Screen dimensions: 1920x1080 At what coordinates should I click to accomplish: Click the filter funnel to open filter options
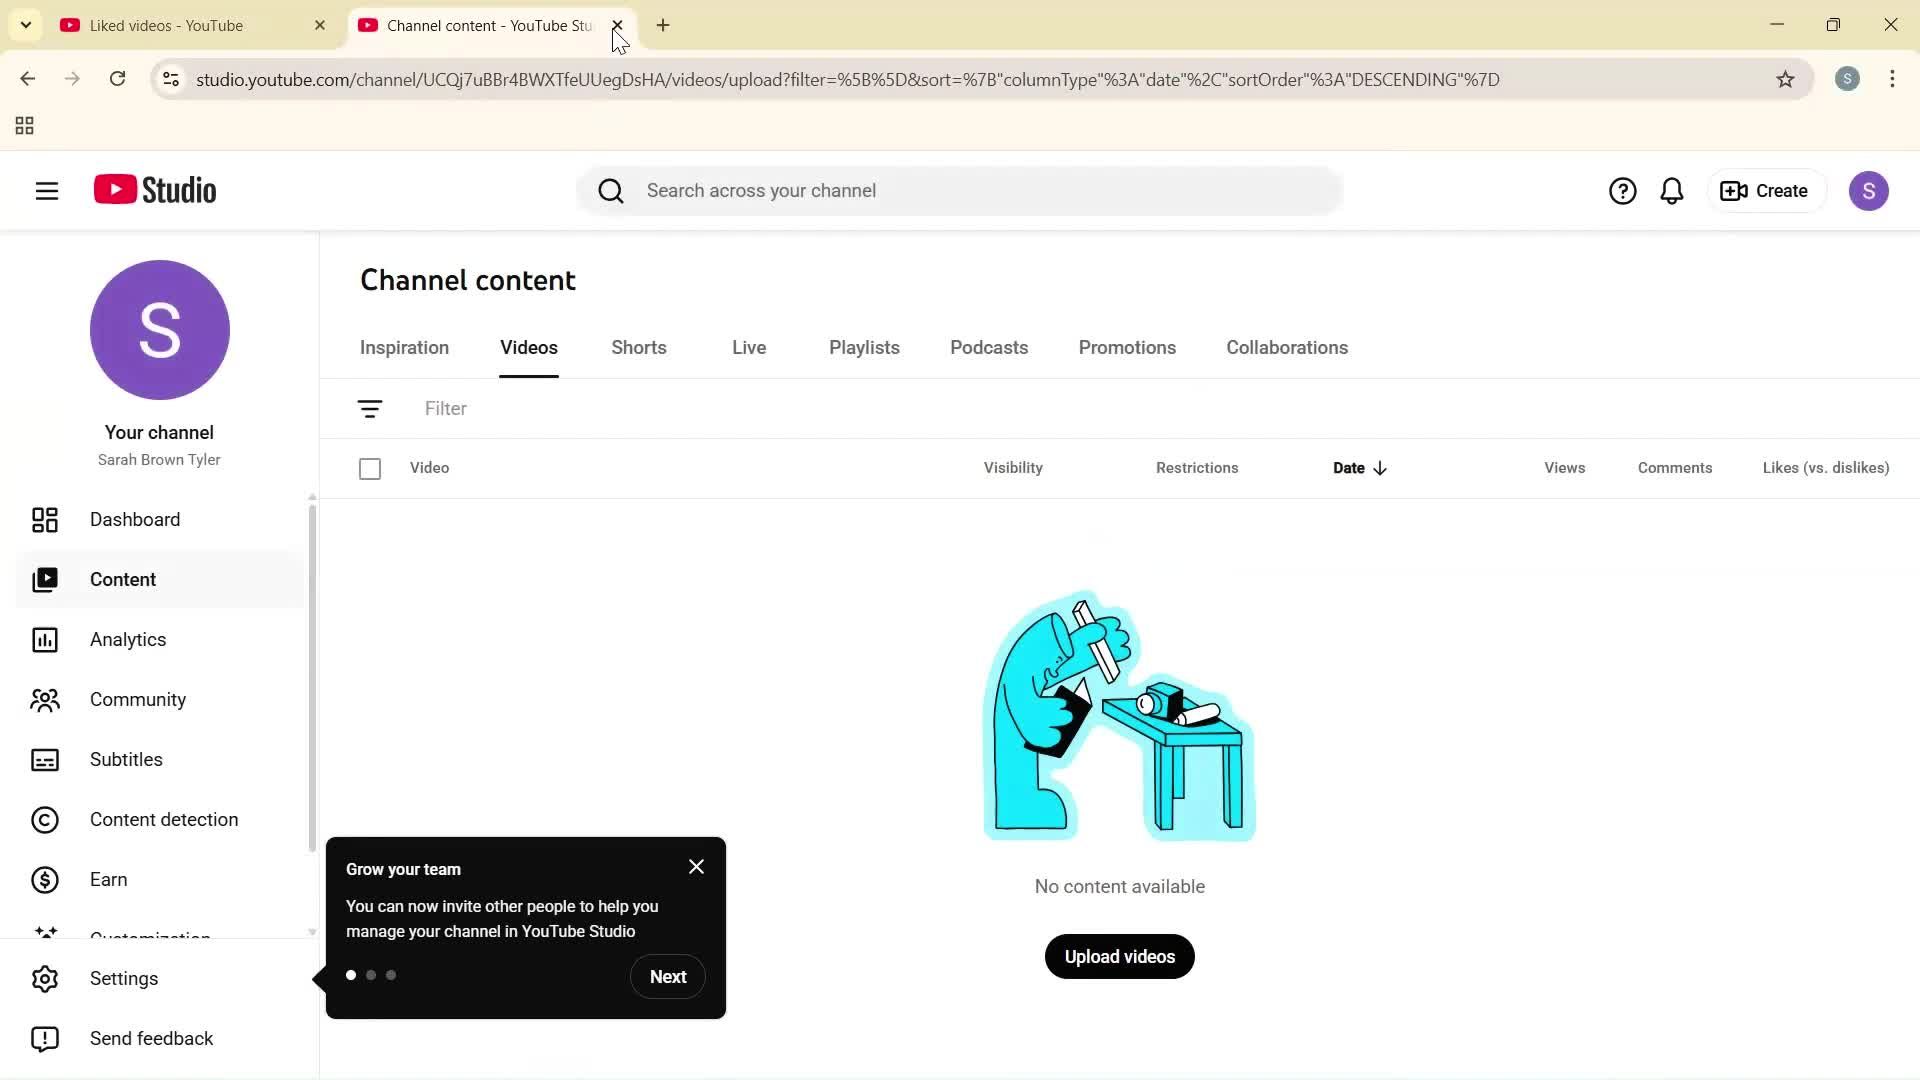click(x=370, y=408)
